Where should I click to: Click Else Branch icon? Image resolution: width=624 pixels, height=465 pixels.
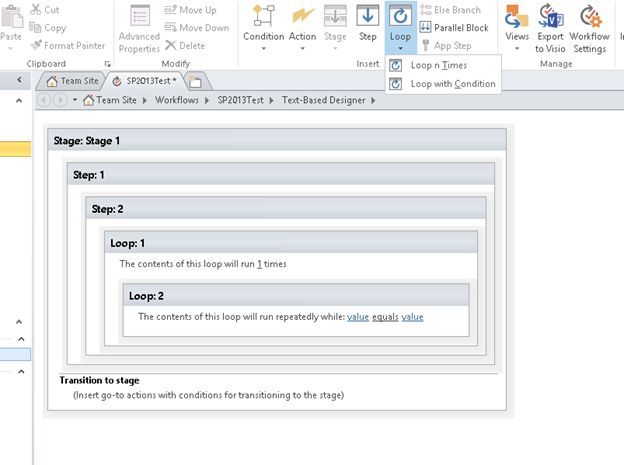(x=425, y=10)
